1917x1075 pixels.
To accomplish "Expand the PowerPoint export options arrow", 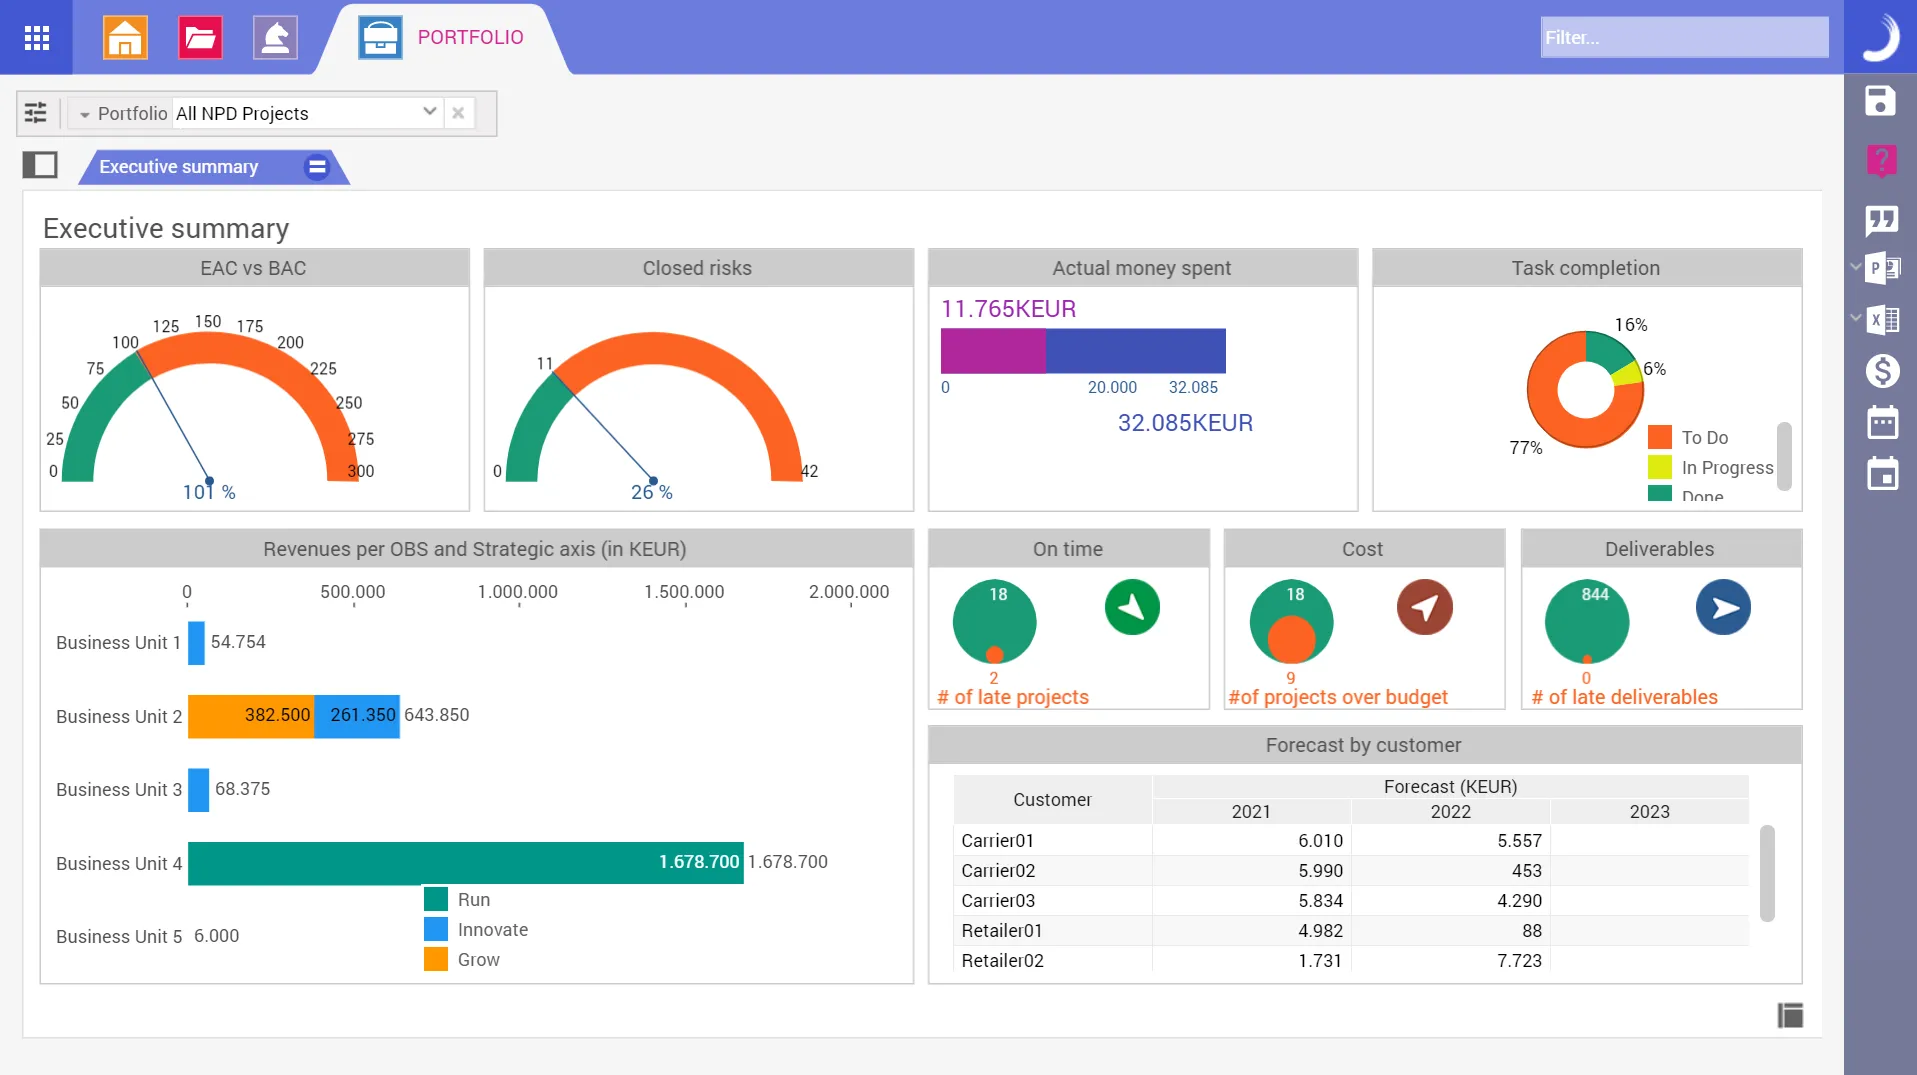I will 1856,267.
